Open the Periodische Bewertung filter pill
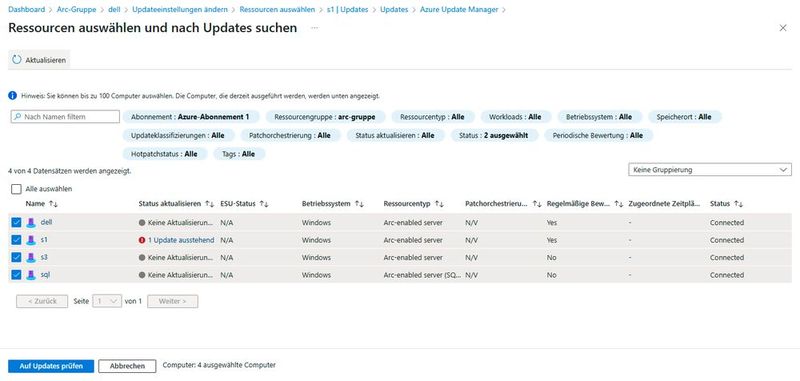 tap(598, 135)
